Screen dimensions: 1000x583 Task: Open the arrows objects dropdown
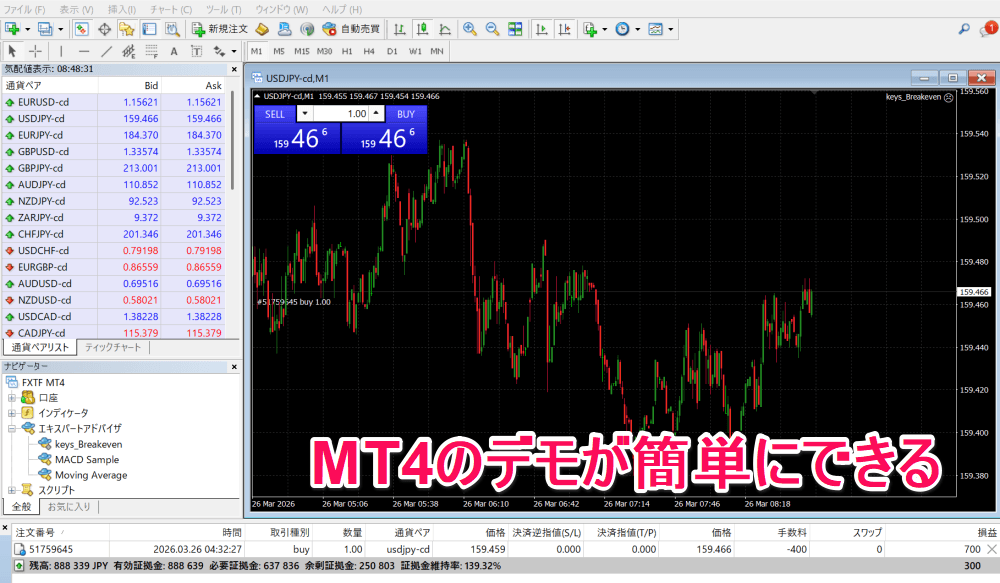point(233,51)
